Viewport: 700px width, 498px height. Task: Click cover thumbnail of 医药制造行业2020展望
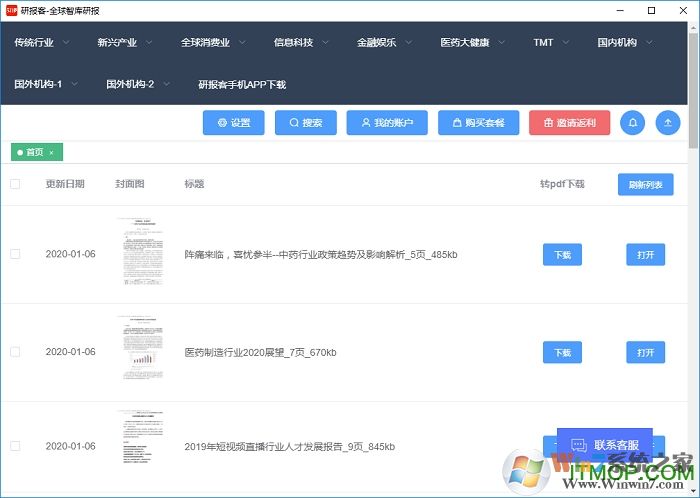(142, 349)
